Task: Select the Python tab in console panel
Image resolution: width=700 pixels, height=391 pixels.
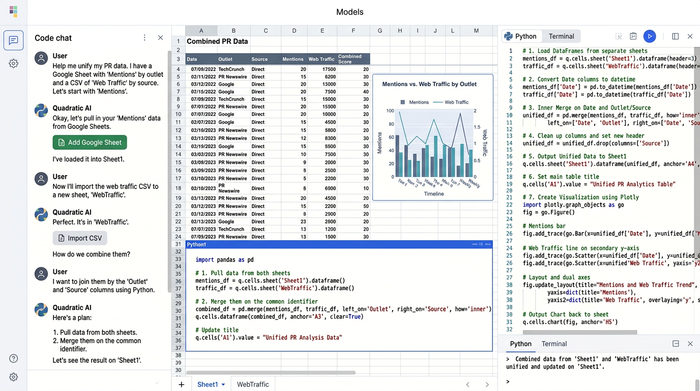Action: (521, 344)
